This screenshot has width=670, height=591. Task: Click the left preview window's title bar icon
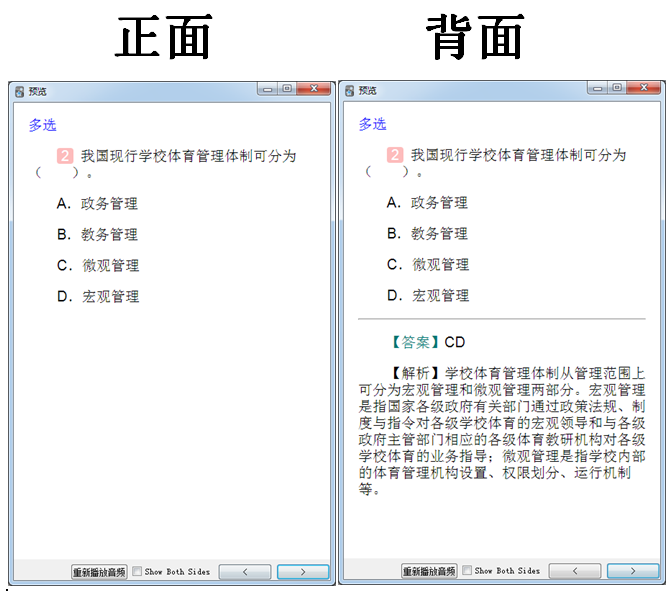click(19, 91)
